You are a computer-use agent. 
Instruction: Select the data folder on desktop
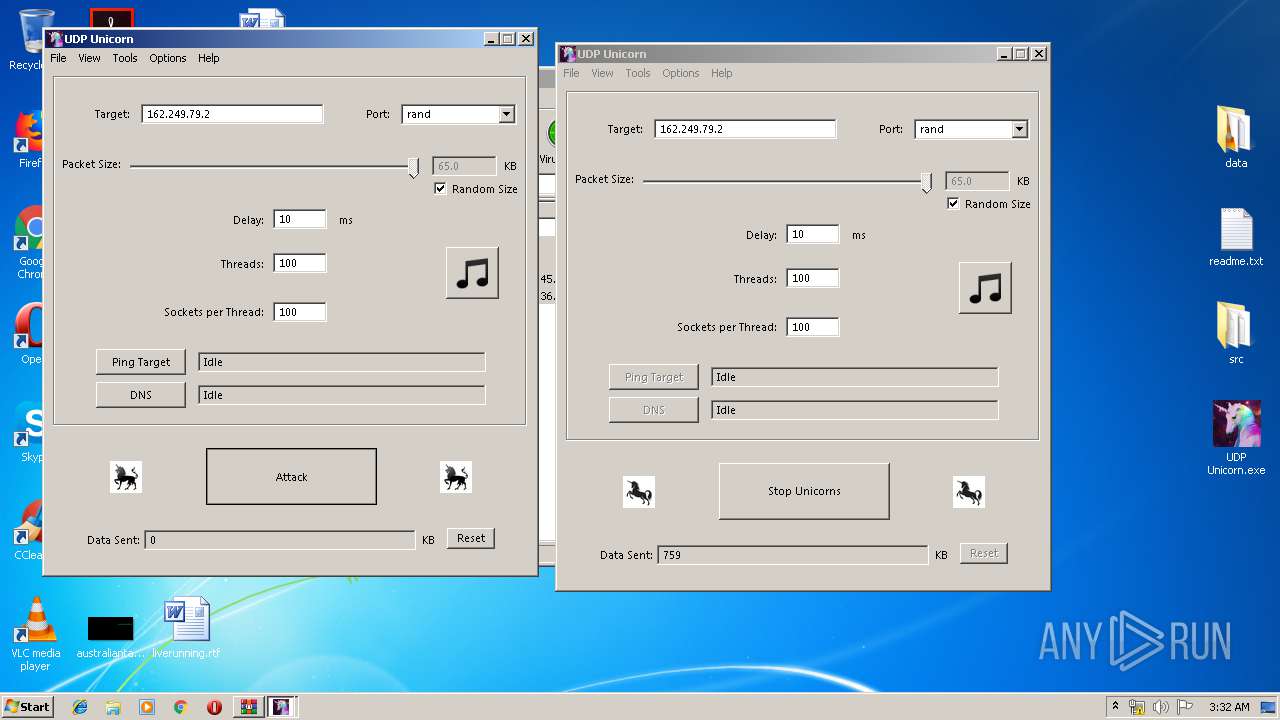point(1236,136)
